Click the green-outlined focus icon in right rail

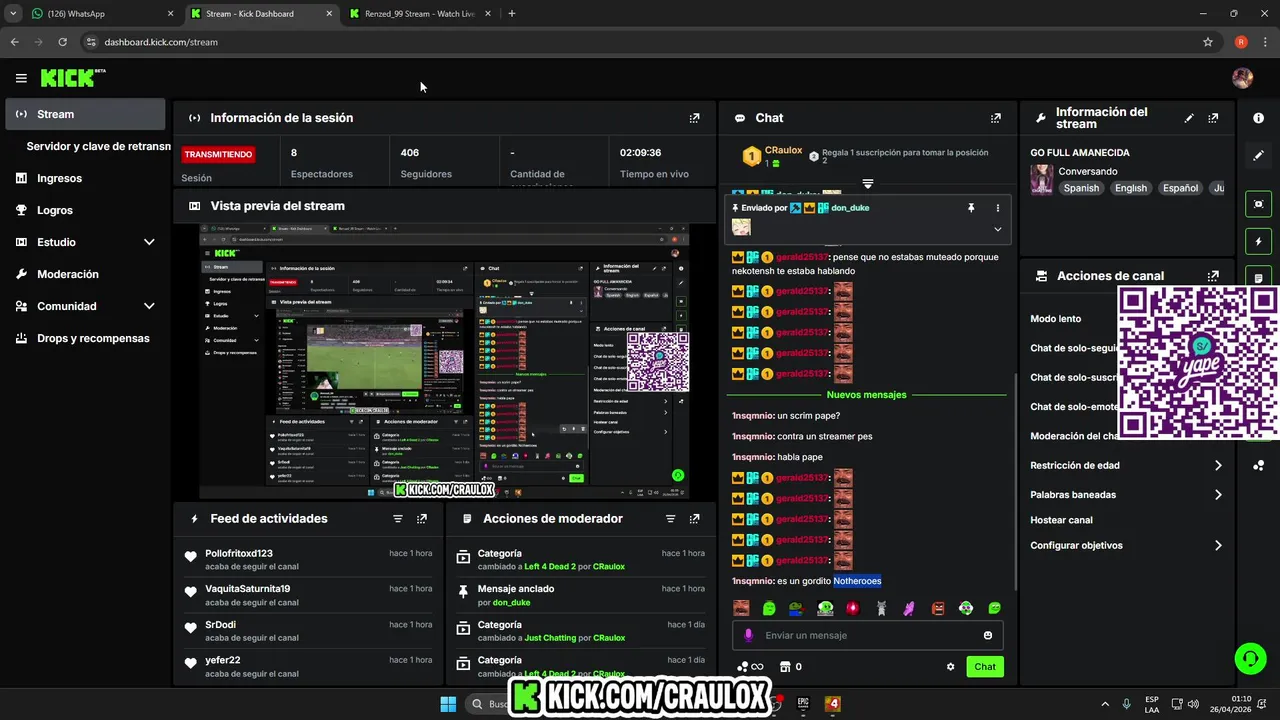1258,204
